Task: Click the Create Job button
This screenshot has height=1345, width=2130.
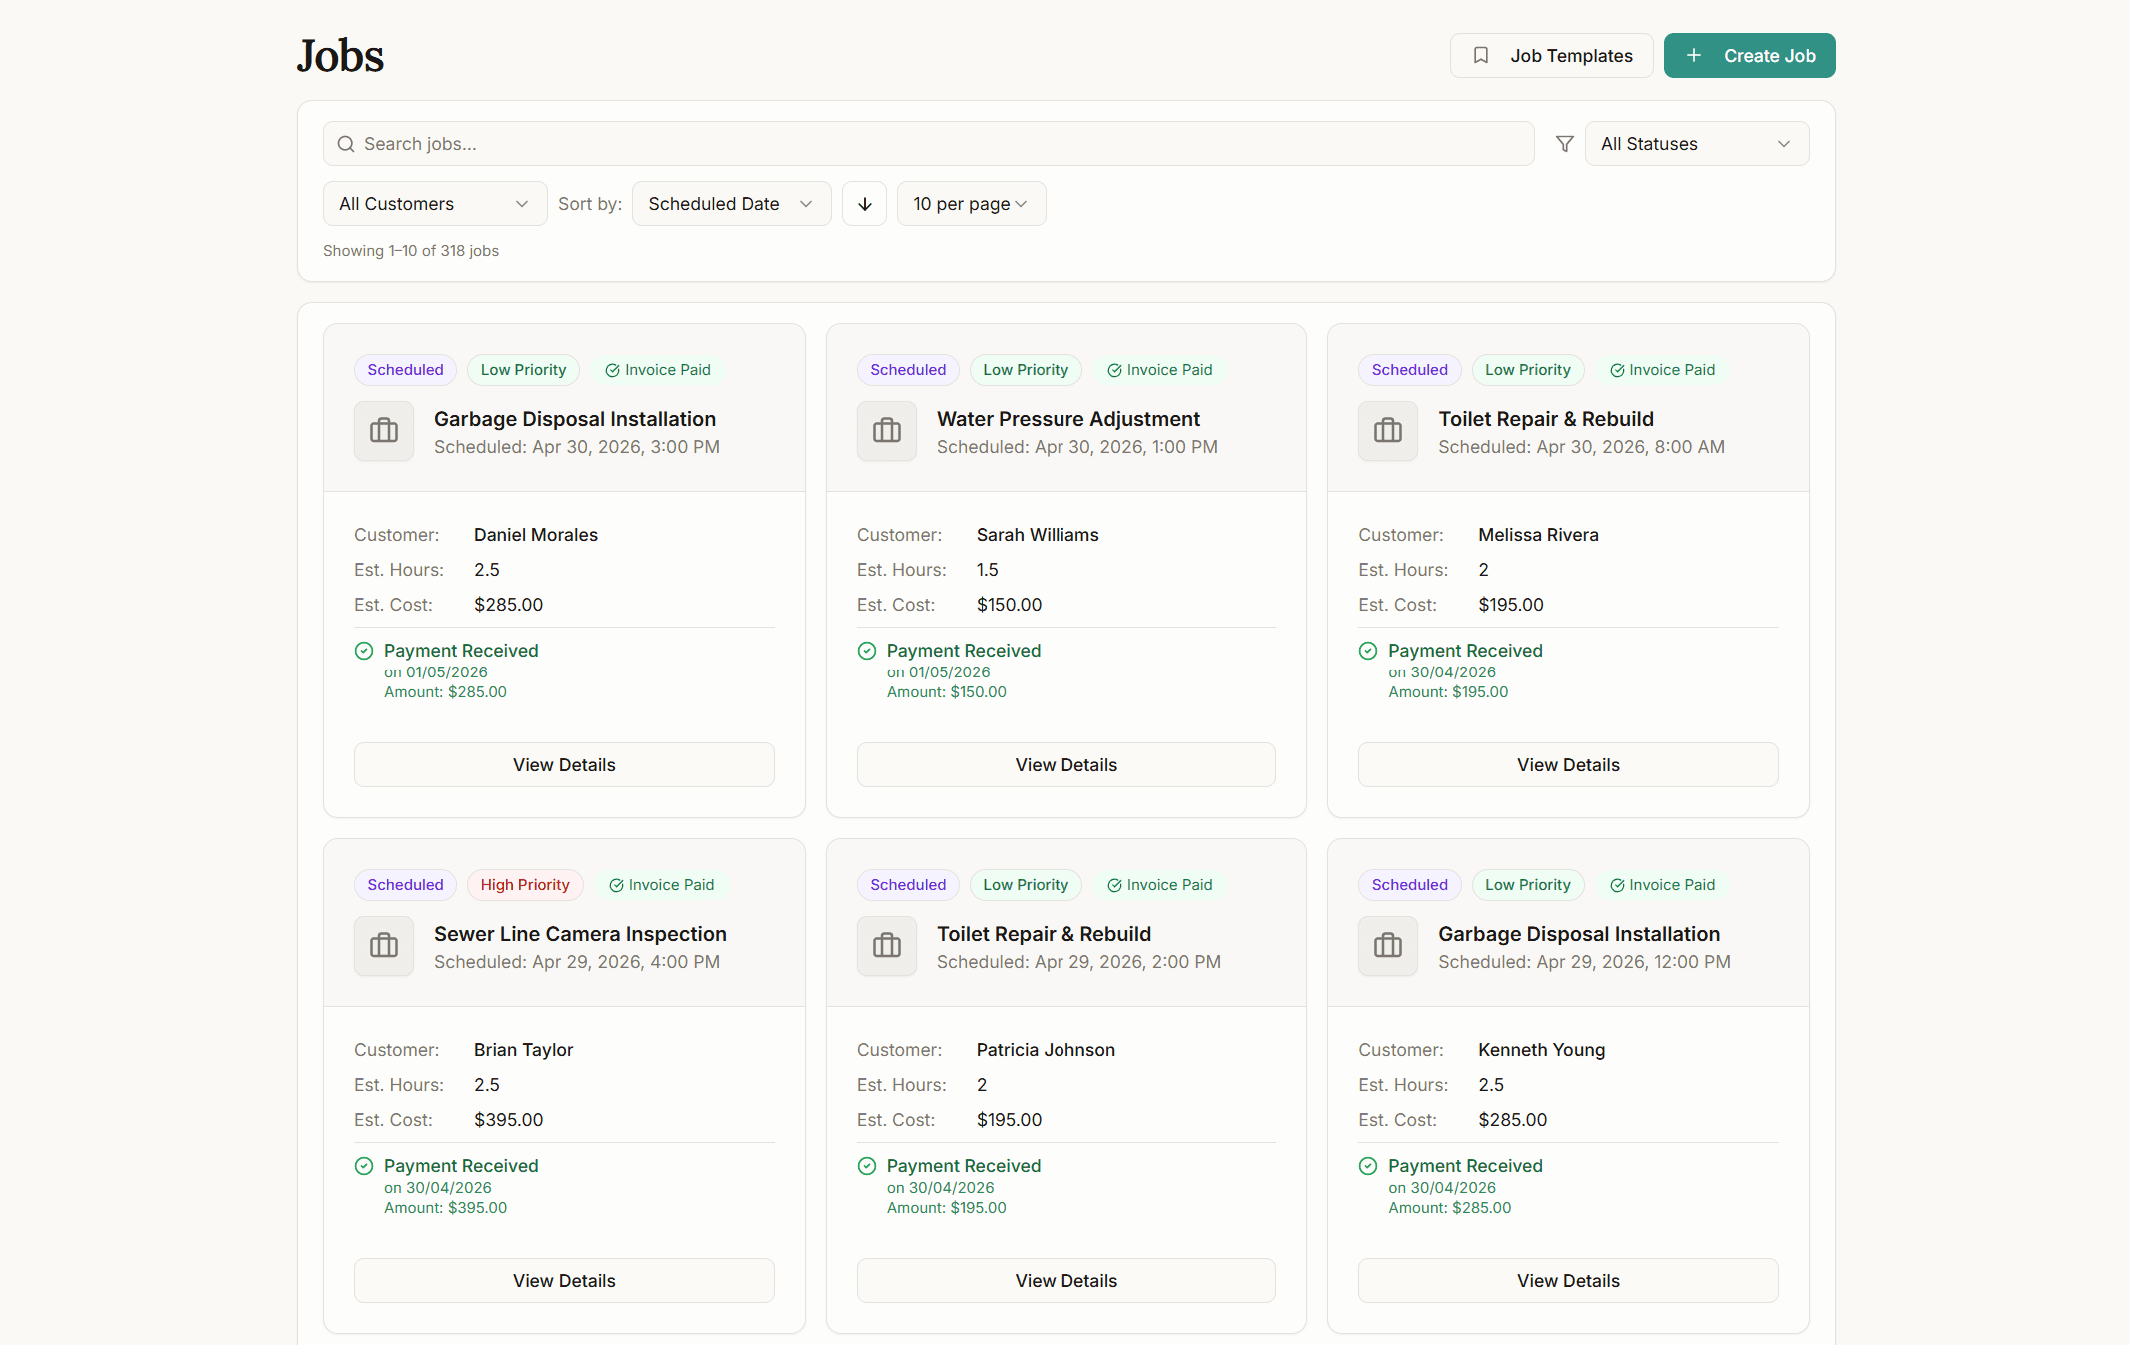Action: [1750, 56]
